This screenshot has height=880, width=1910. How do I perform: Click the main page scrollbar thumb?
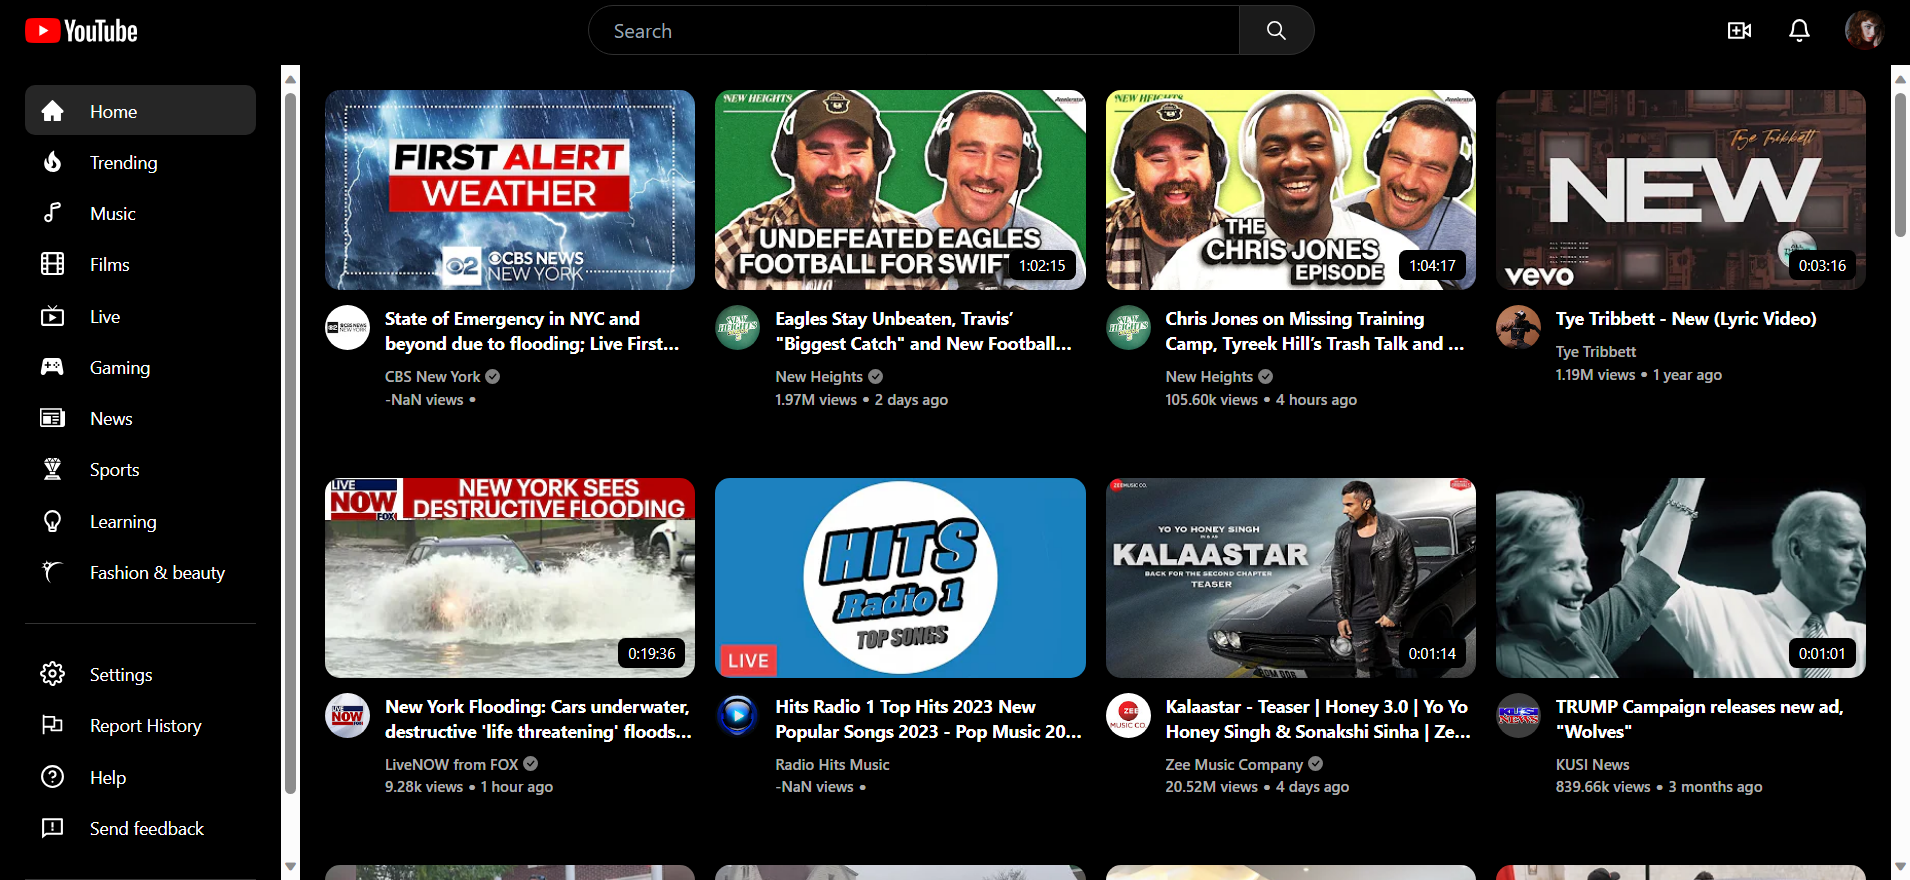pos(1900,165)
